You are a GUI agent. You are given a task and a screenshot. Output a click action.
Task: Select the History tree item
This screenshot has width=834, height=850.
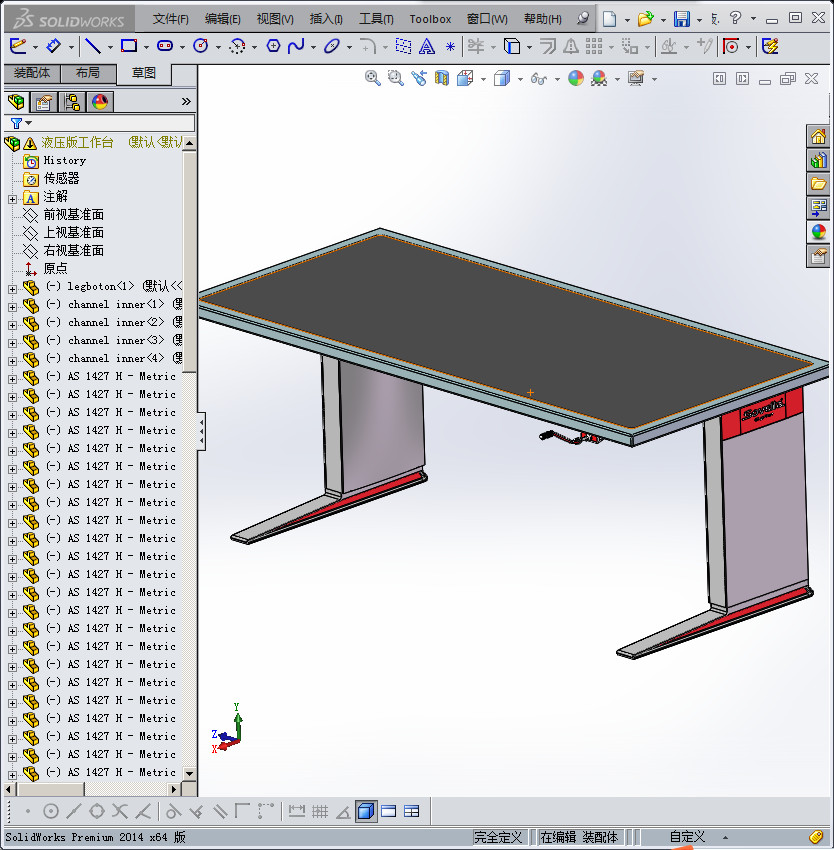click(65, 160)
